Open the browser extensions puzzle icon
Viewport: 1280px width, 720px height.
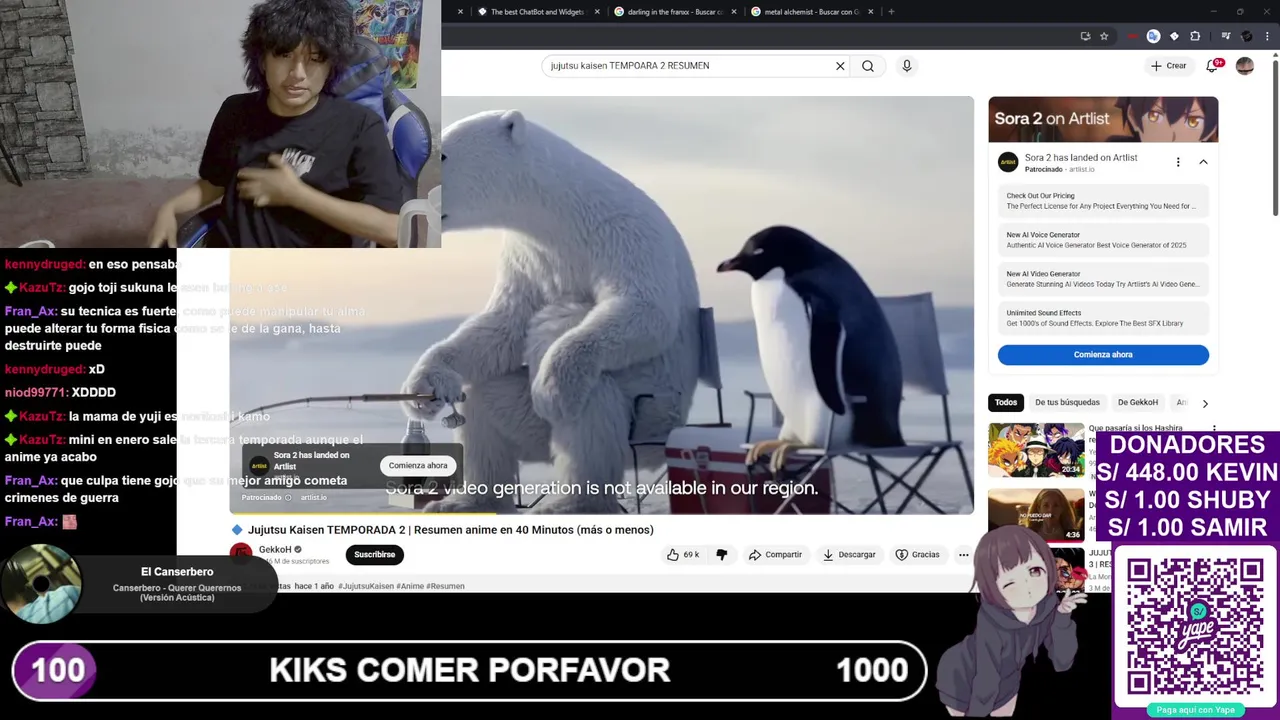pos(1195,36)
